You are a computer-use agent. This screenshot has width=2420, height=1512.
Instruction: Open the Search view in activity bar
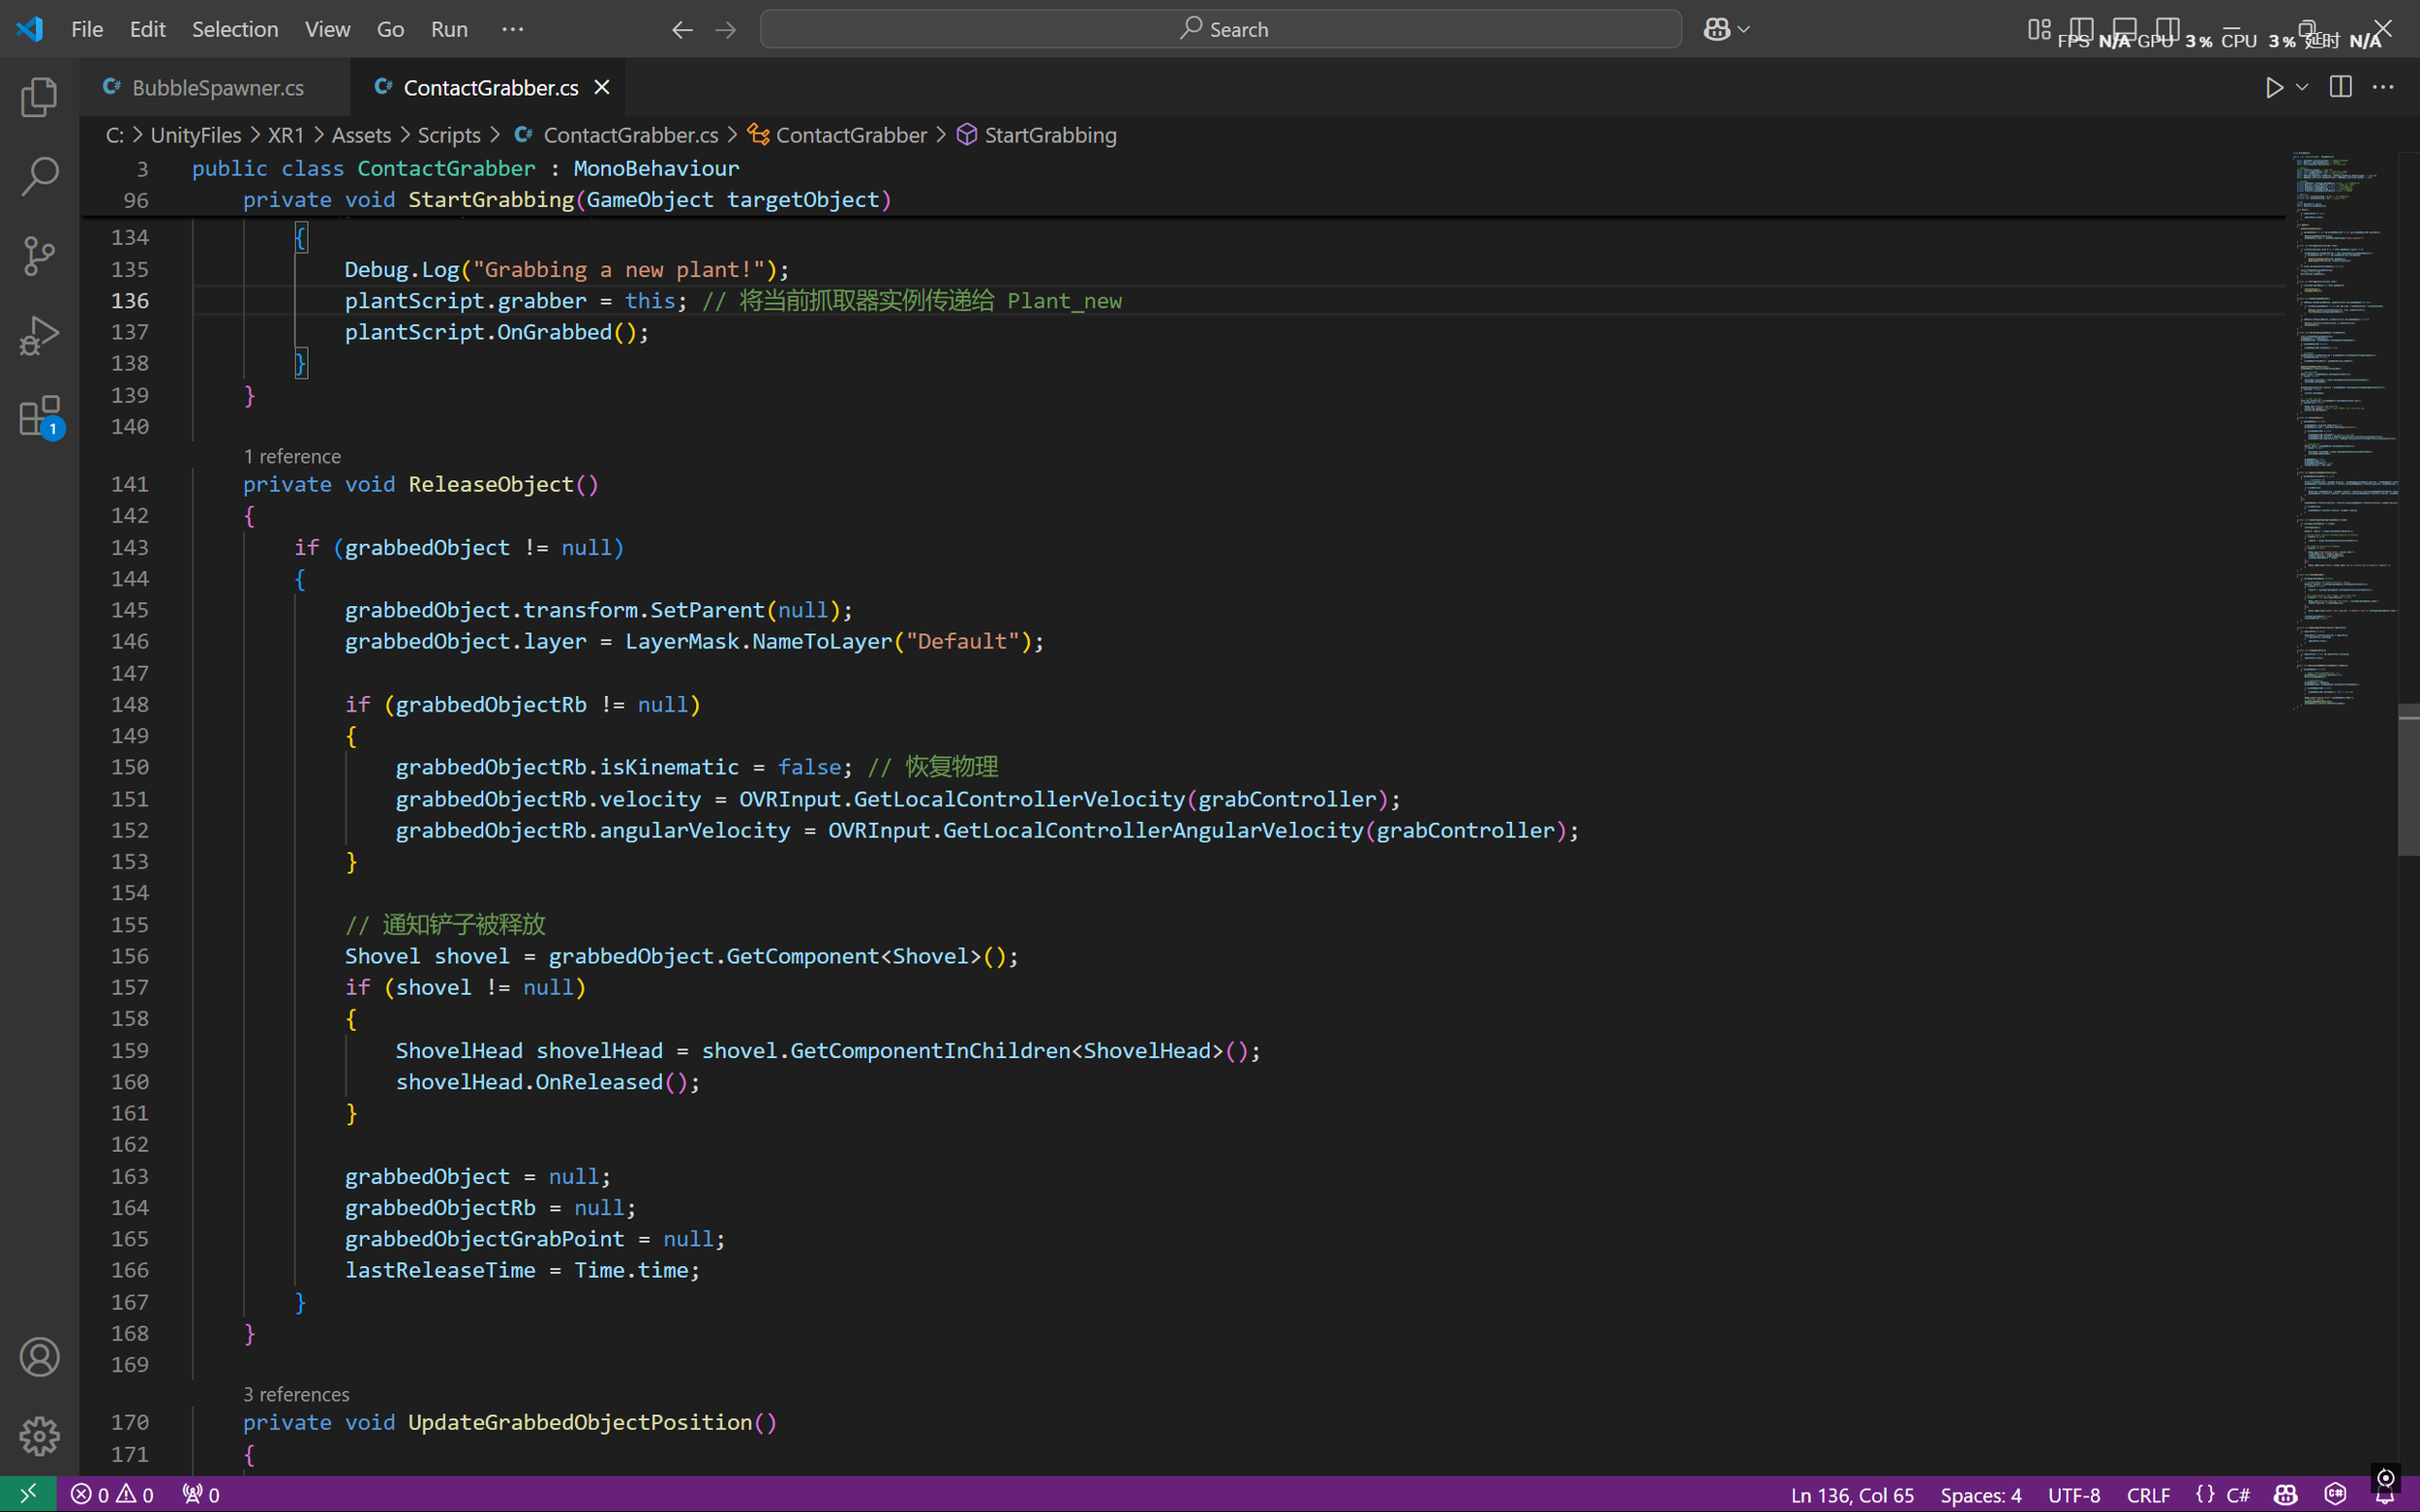pyautogui.click(x=39, y=176)
